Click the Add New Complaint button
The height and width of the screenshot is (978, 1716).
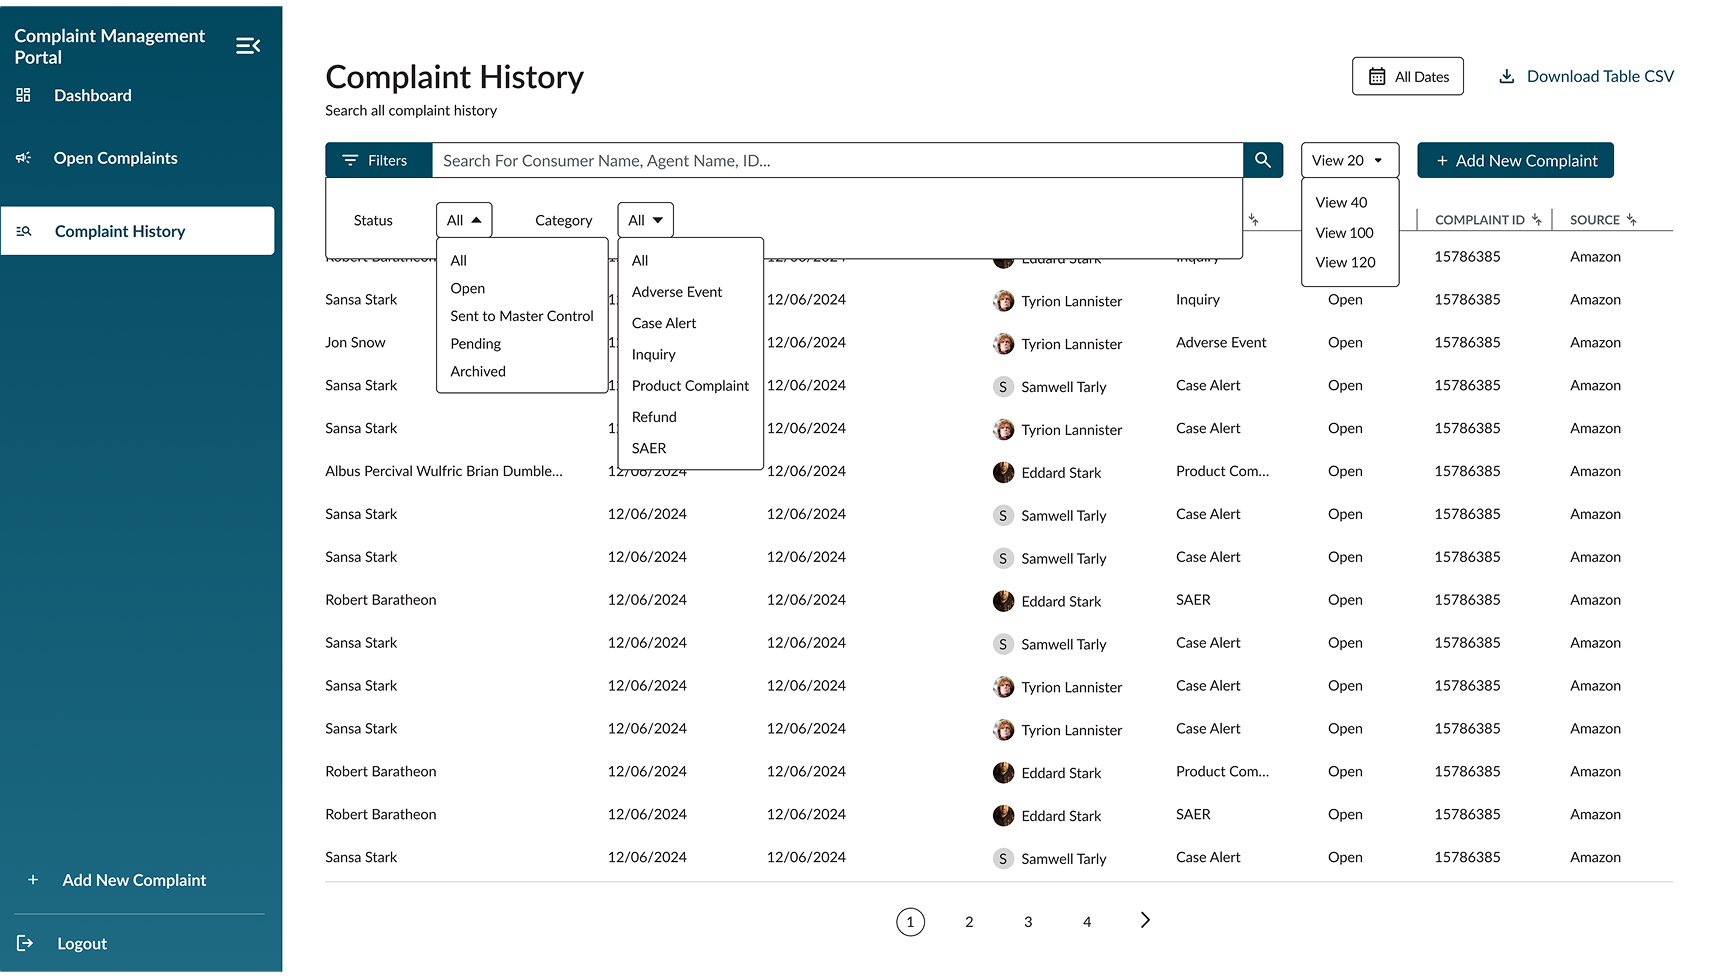tap(1515, 160)
